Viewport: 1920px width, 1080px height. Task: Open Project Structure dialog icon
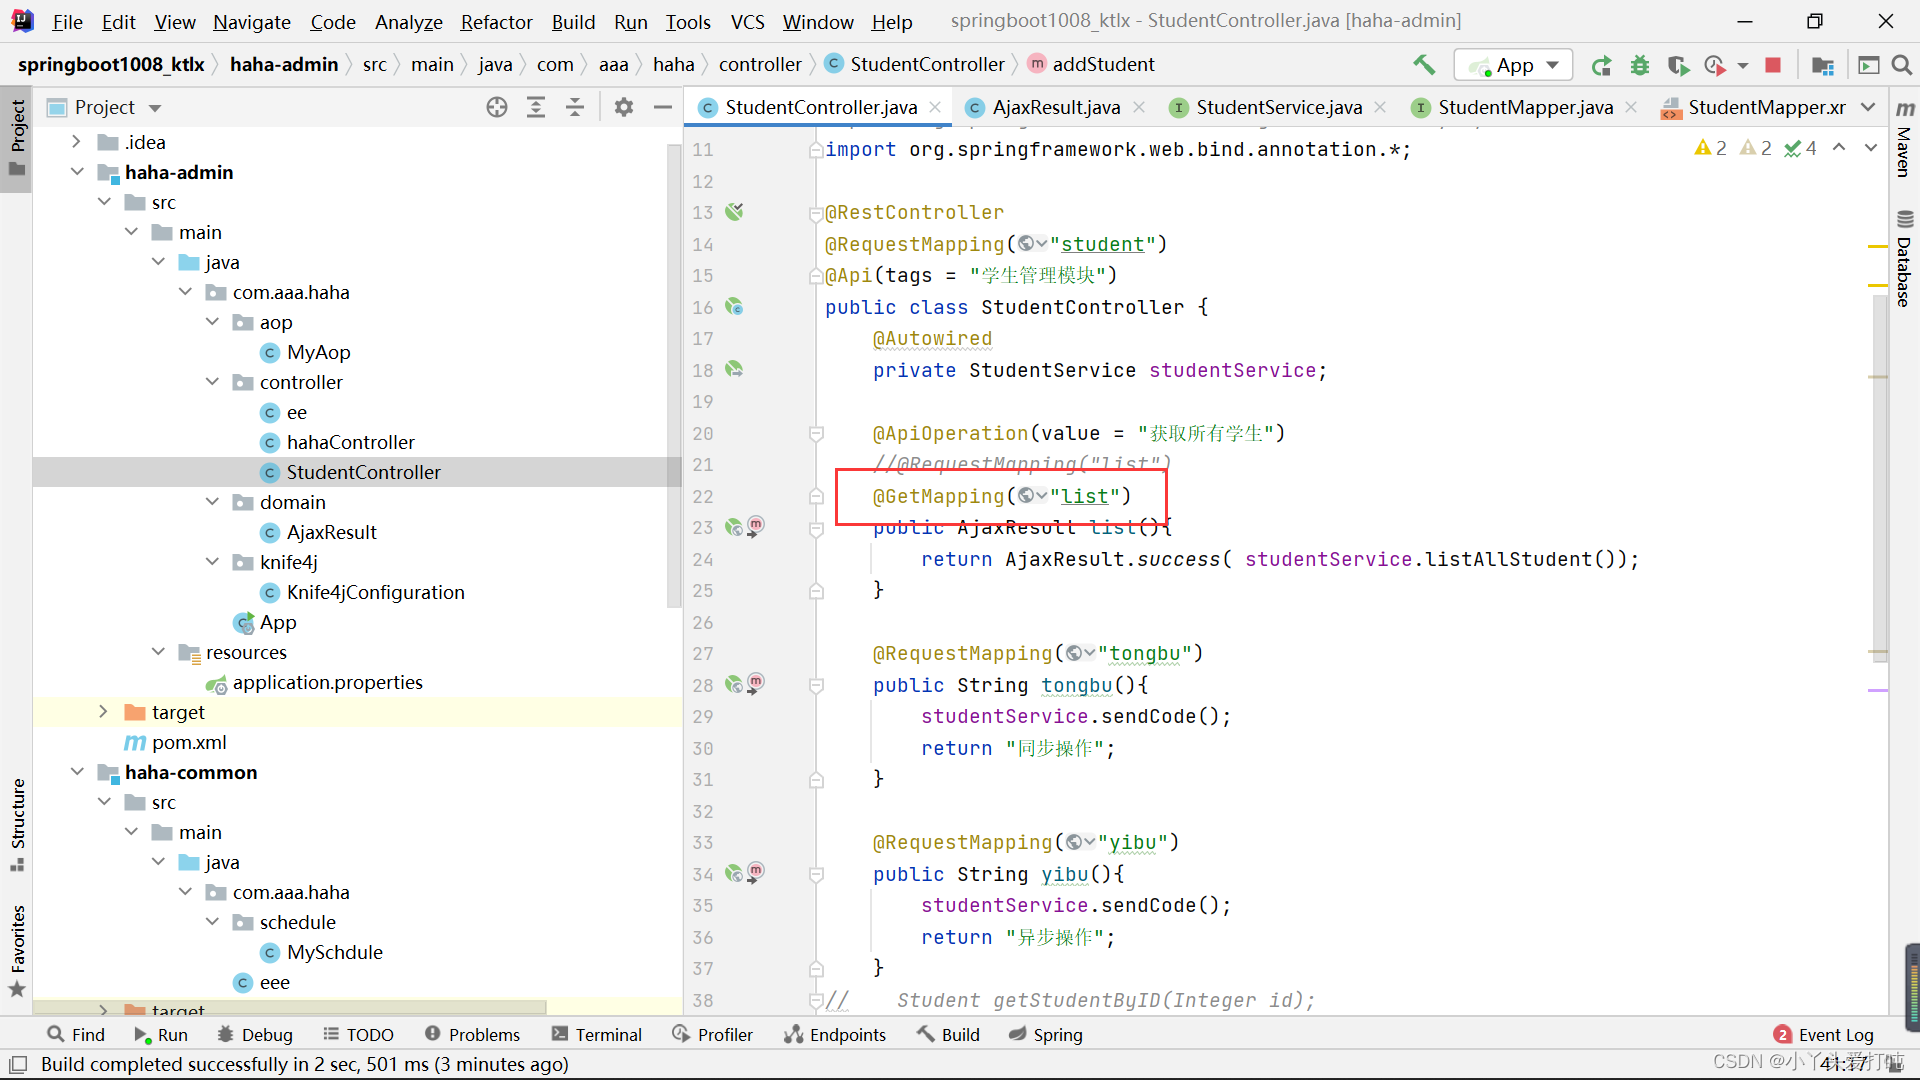pyautogui.click(x=1822, y=65)
